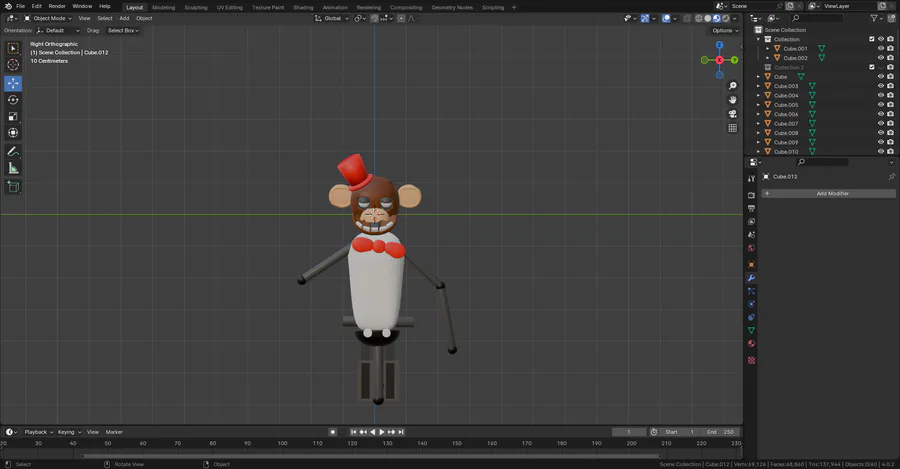Open the Particles properties tab
The width and height of the screenshot is (900, 469).
(x=751, y=291)
